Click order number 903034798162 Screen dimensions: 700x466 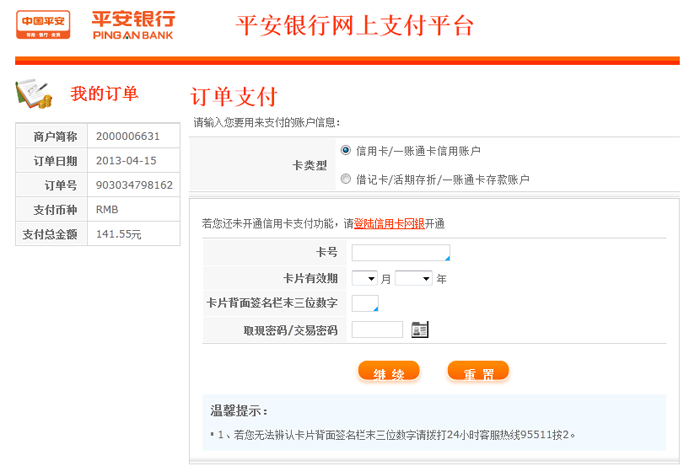pos(134,185)
